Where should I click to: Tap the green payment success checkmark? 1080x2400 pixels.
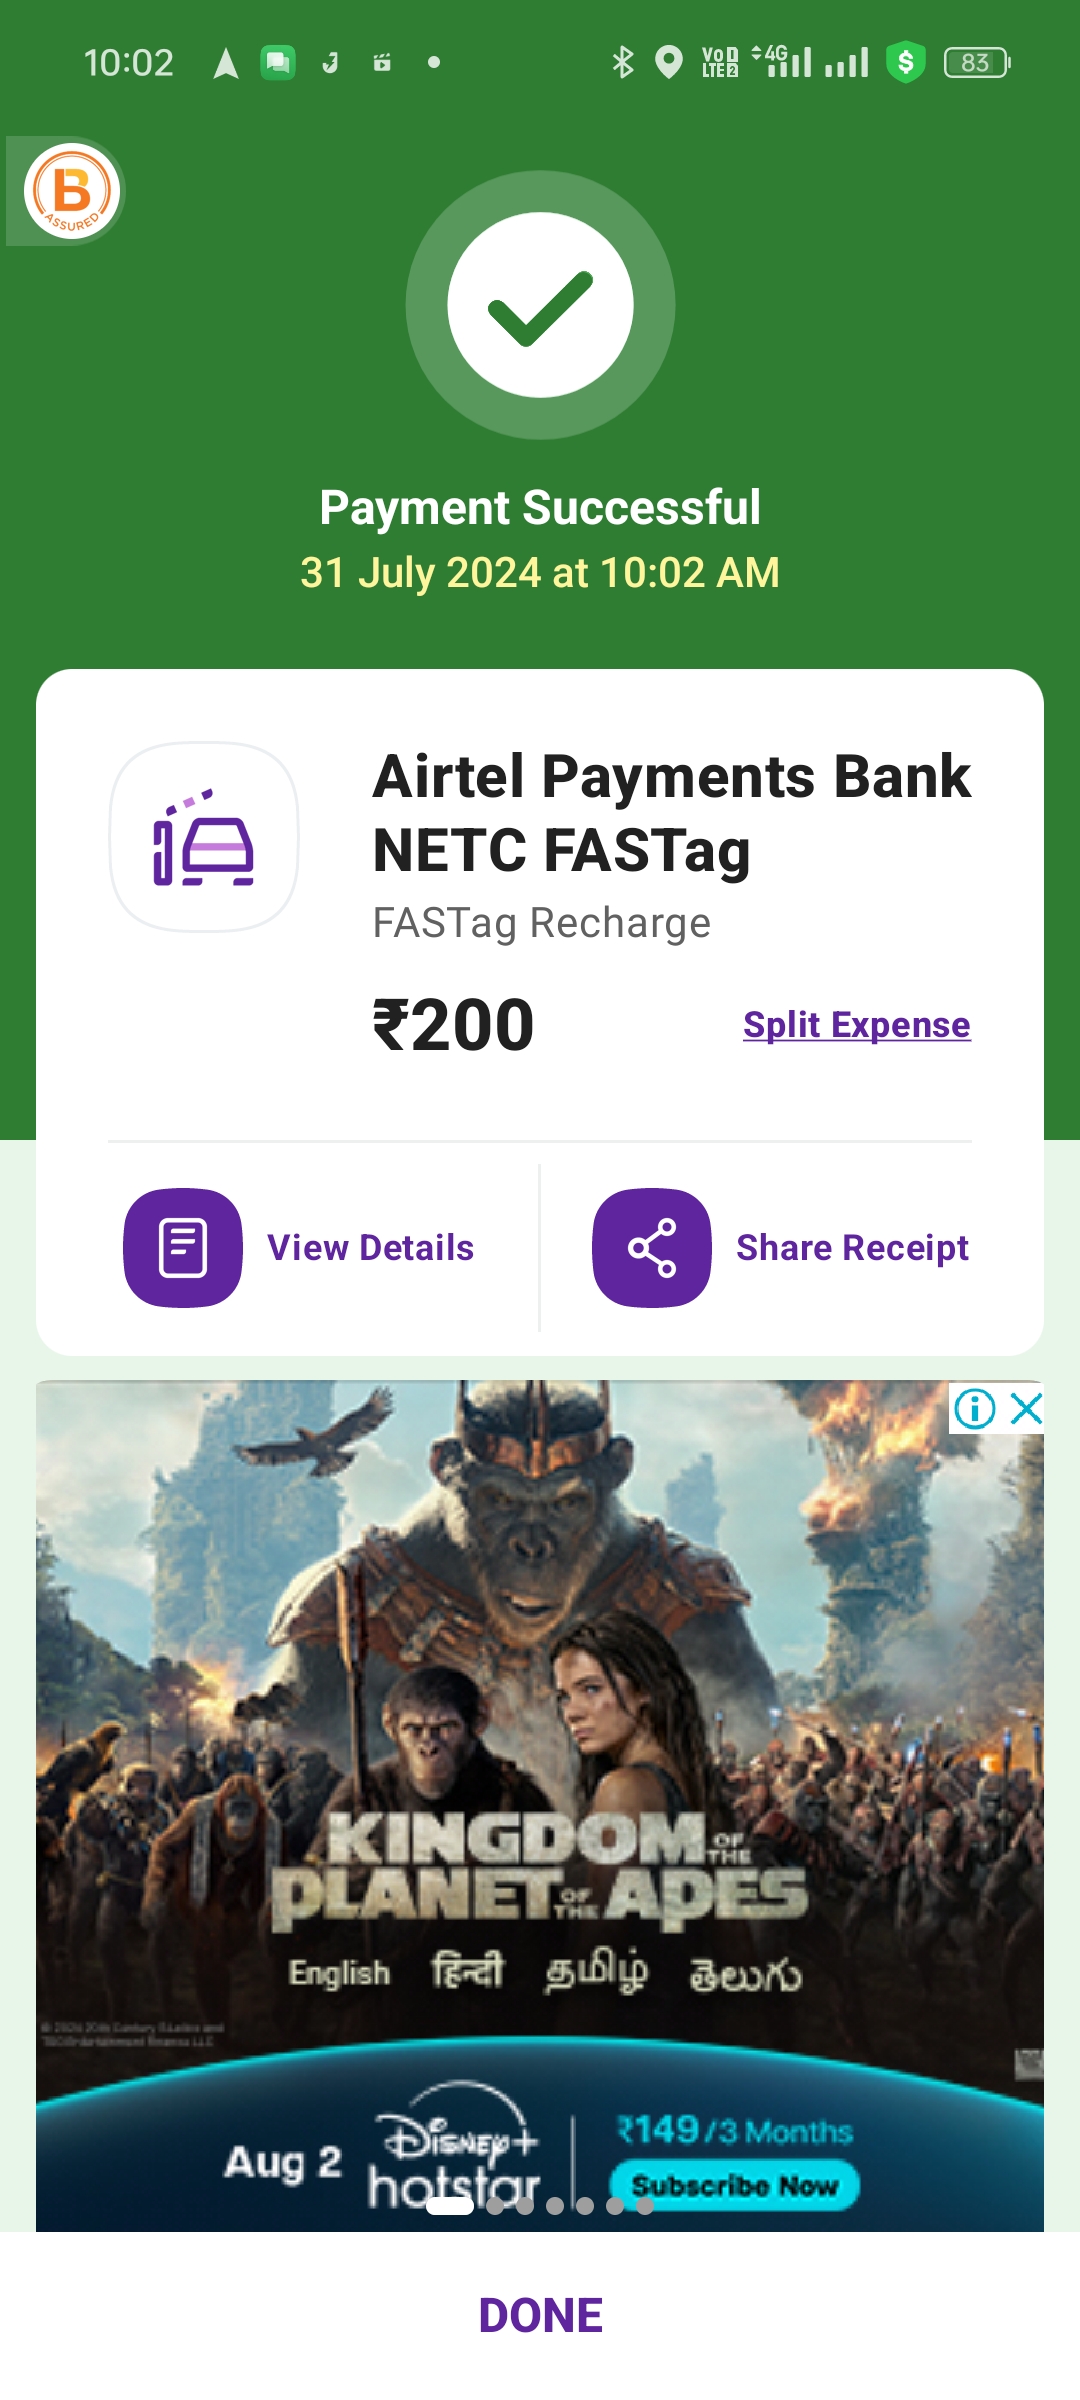coord(540,305)
